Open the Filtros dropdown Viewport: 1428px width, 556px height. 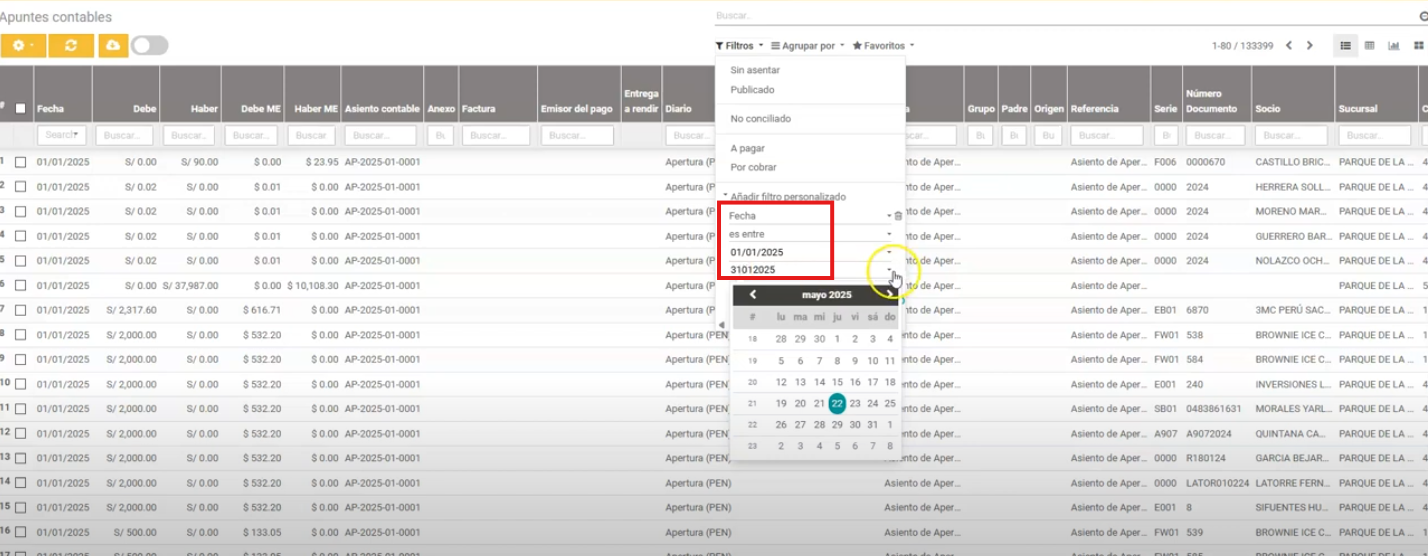740,46
